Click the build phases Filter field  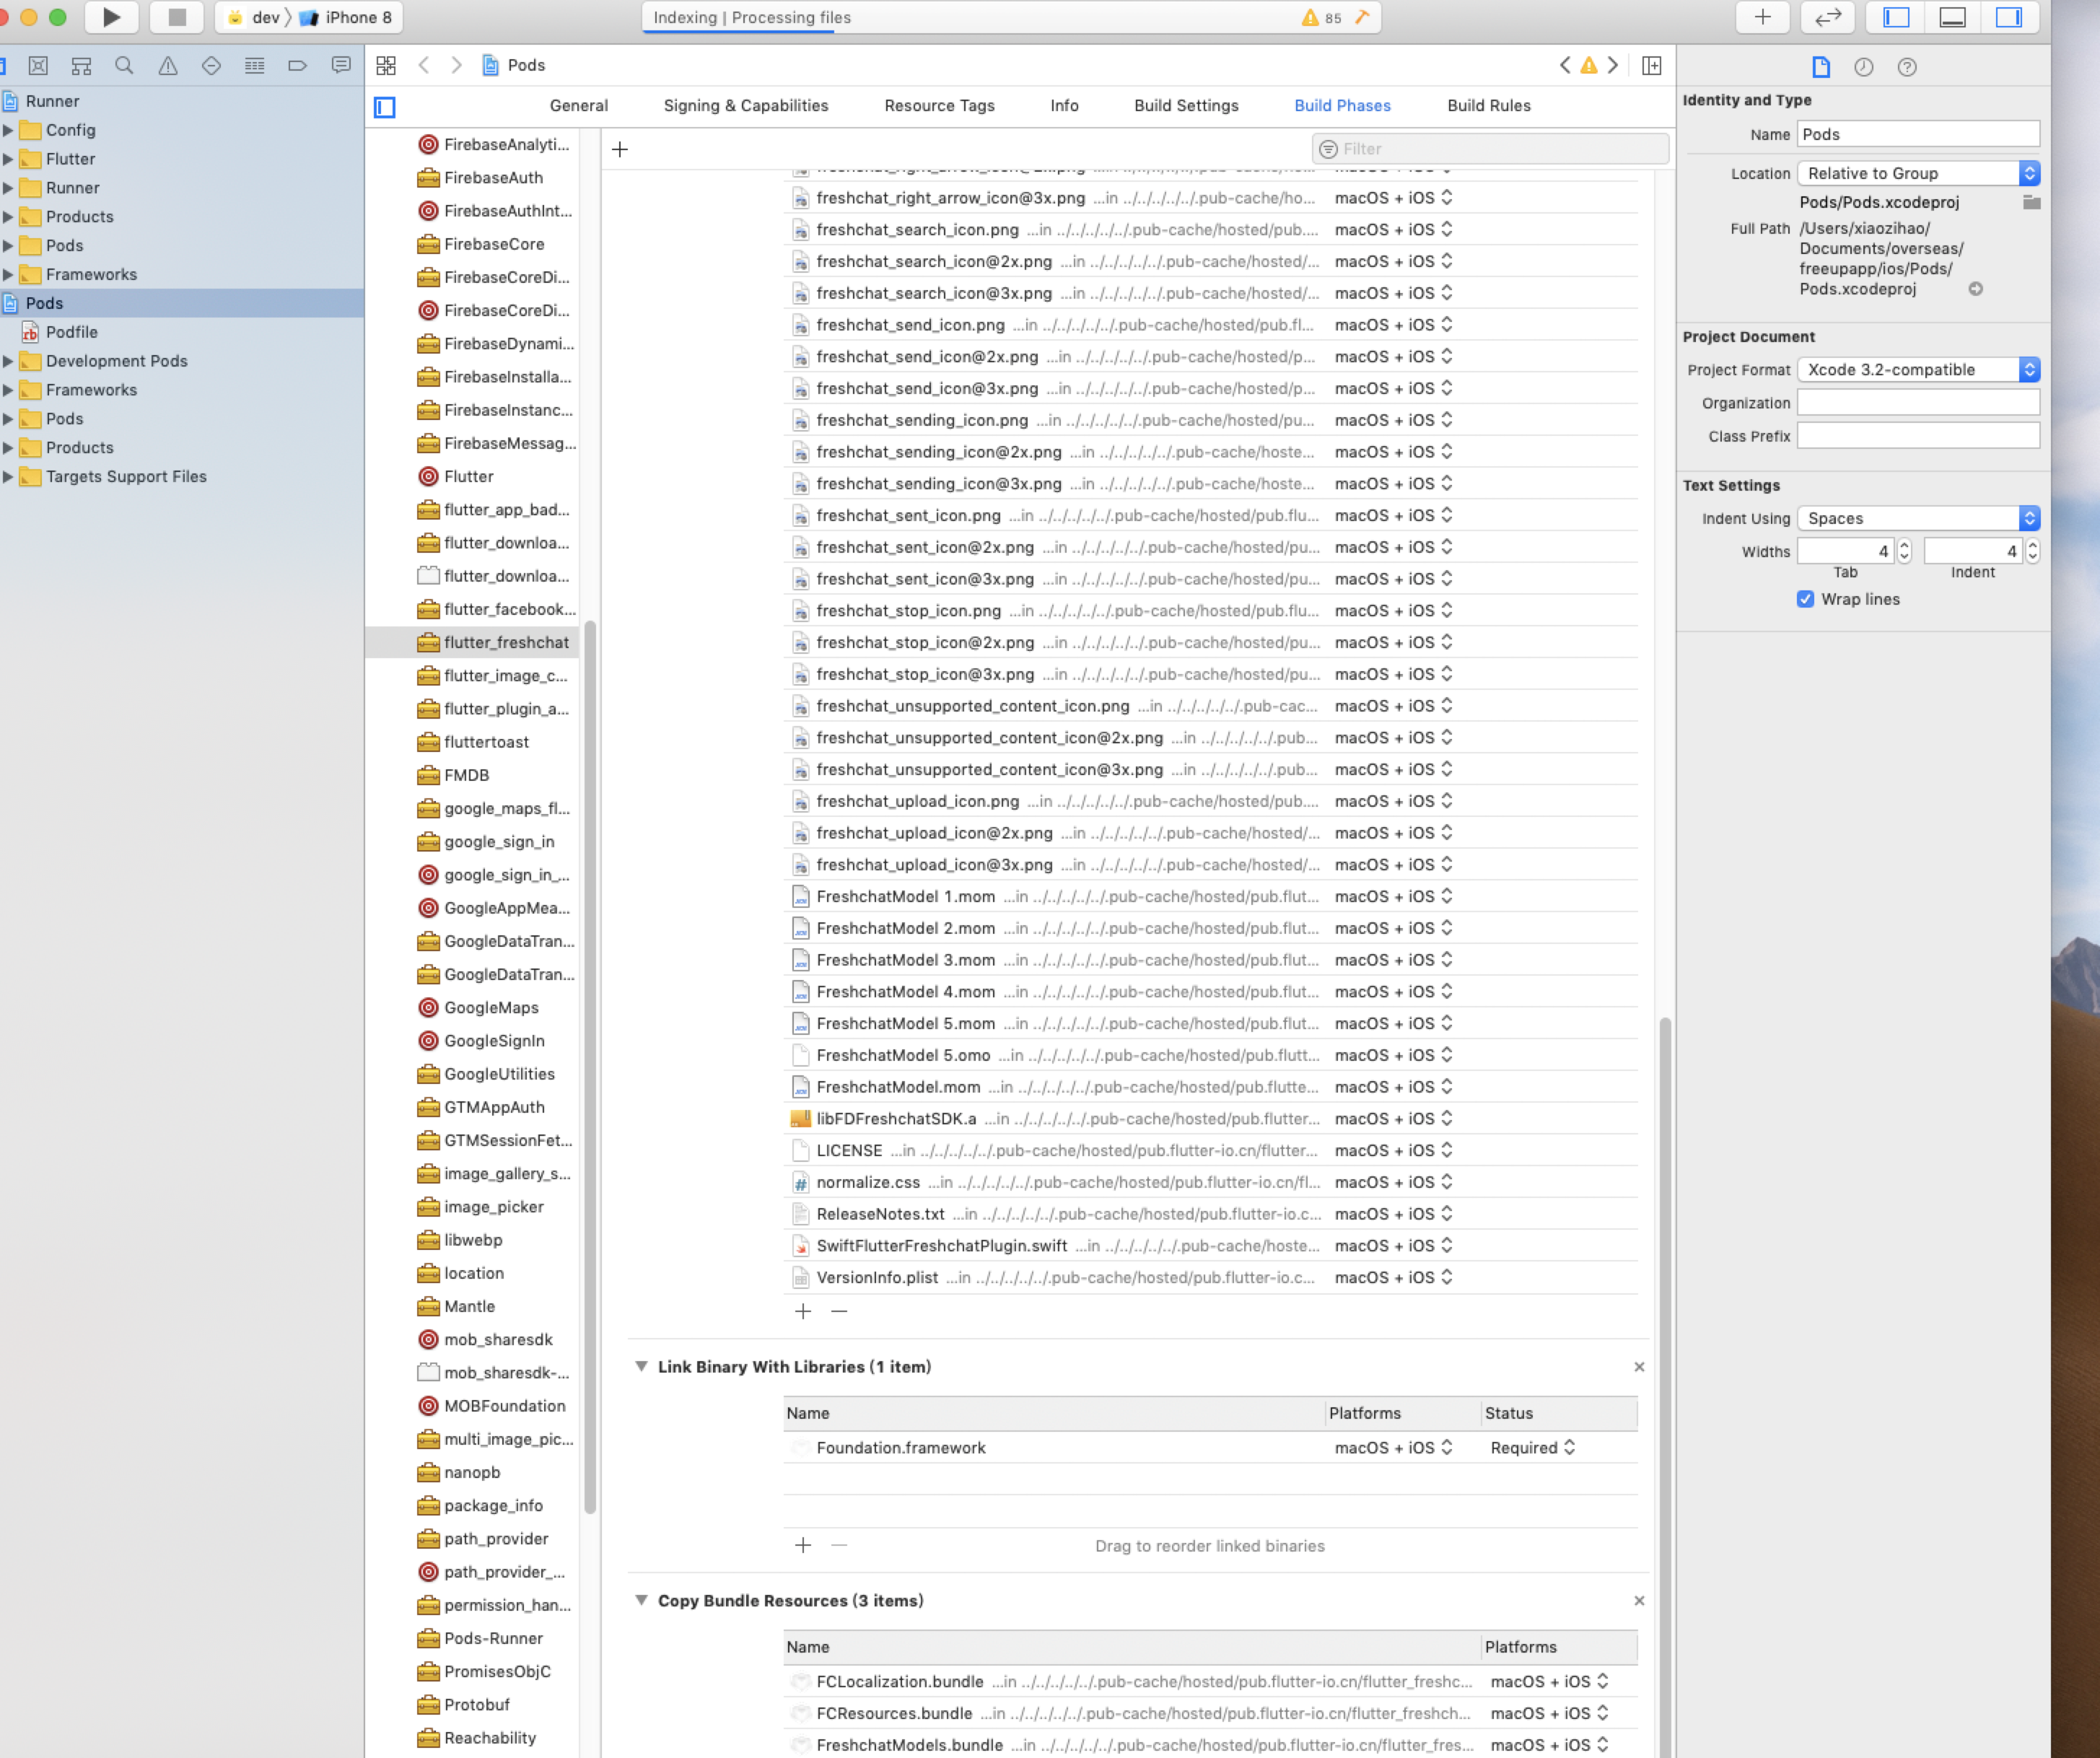[1500, 149]
